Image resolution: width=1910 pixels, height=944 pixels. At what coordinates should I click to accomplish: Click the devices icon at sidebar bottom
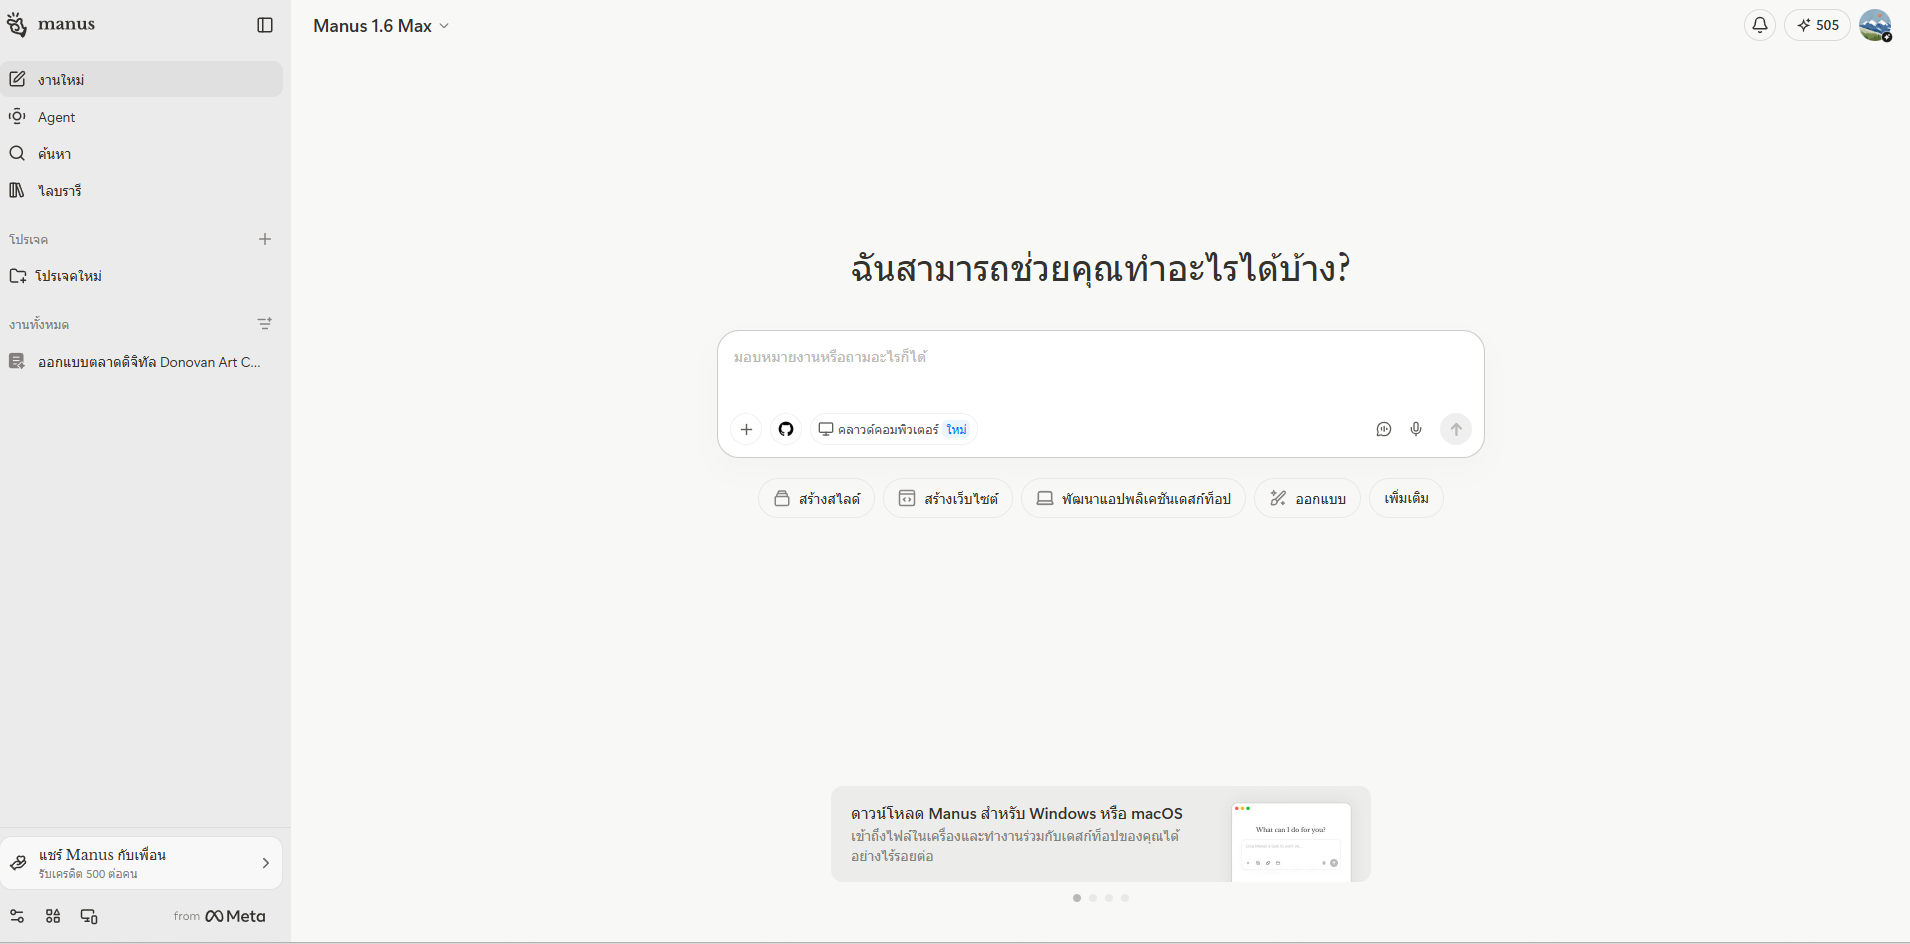coord(89,916)
